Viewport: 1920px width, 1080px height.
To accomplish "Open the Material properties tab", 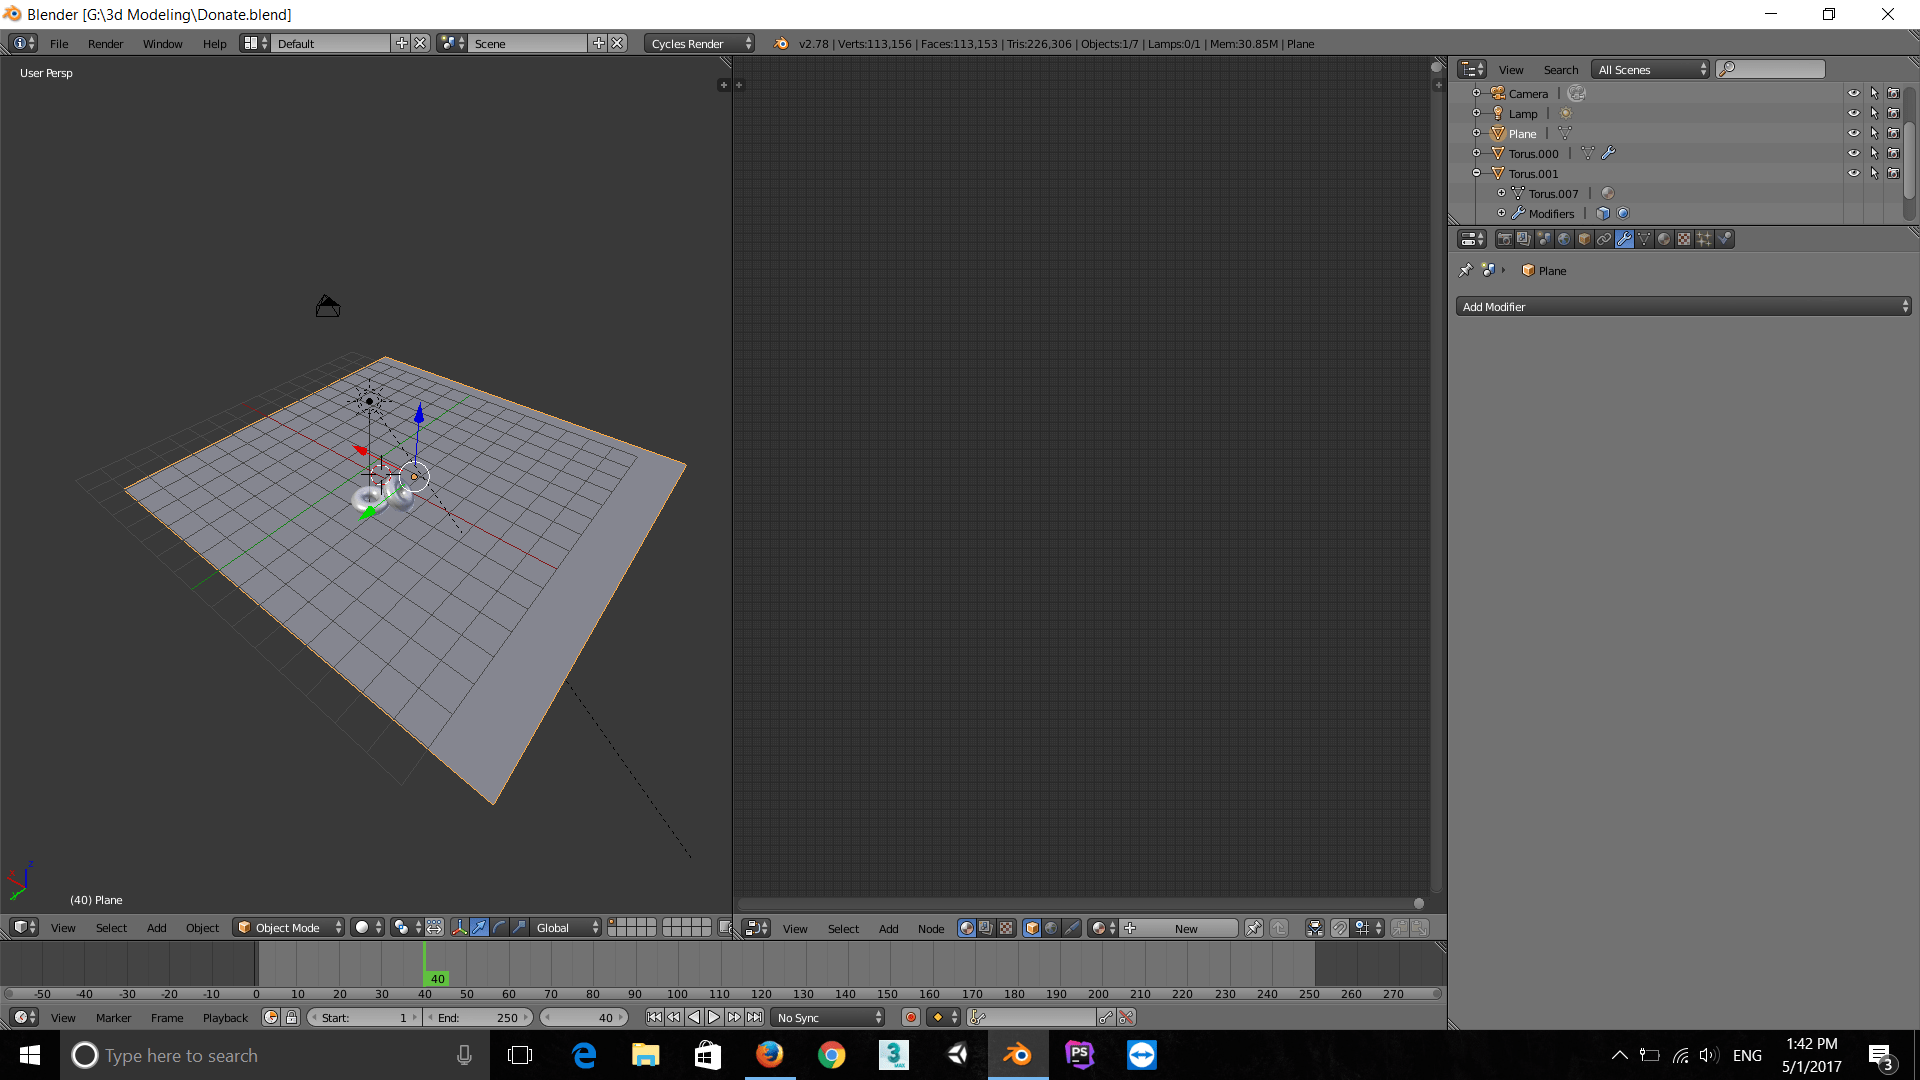I will [1664, 239].
